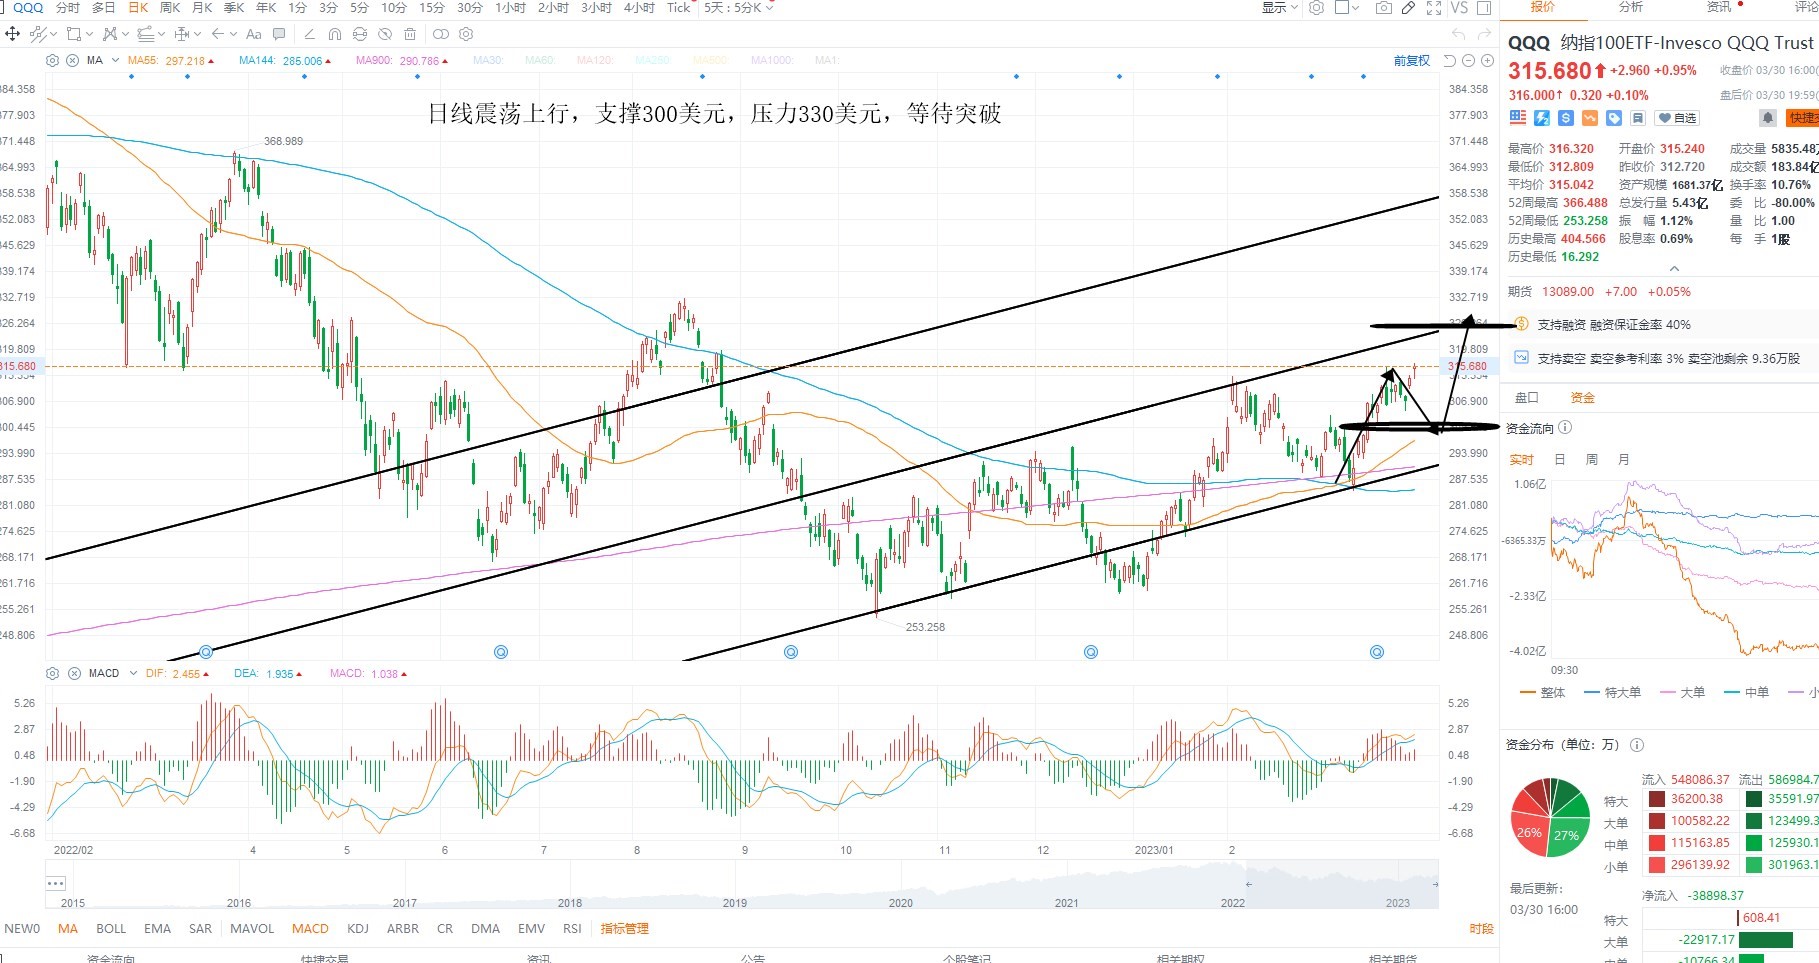The width and height of the screenshot is (1819, 963).
Task: Hide all drawings with crossed-eye icon
Action: (x=385, y=34)
